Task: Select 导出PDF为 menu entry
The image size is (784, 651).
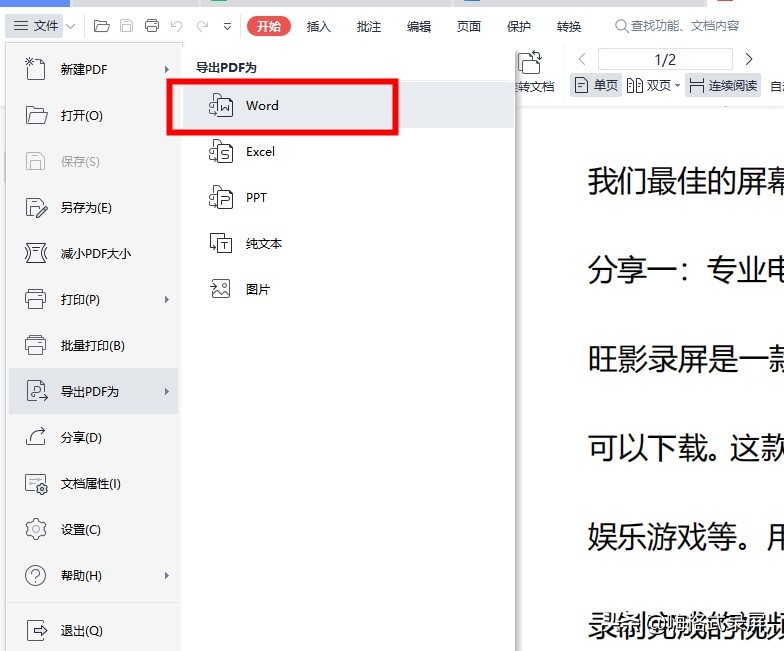Action: tap(94, 391)
